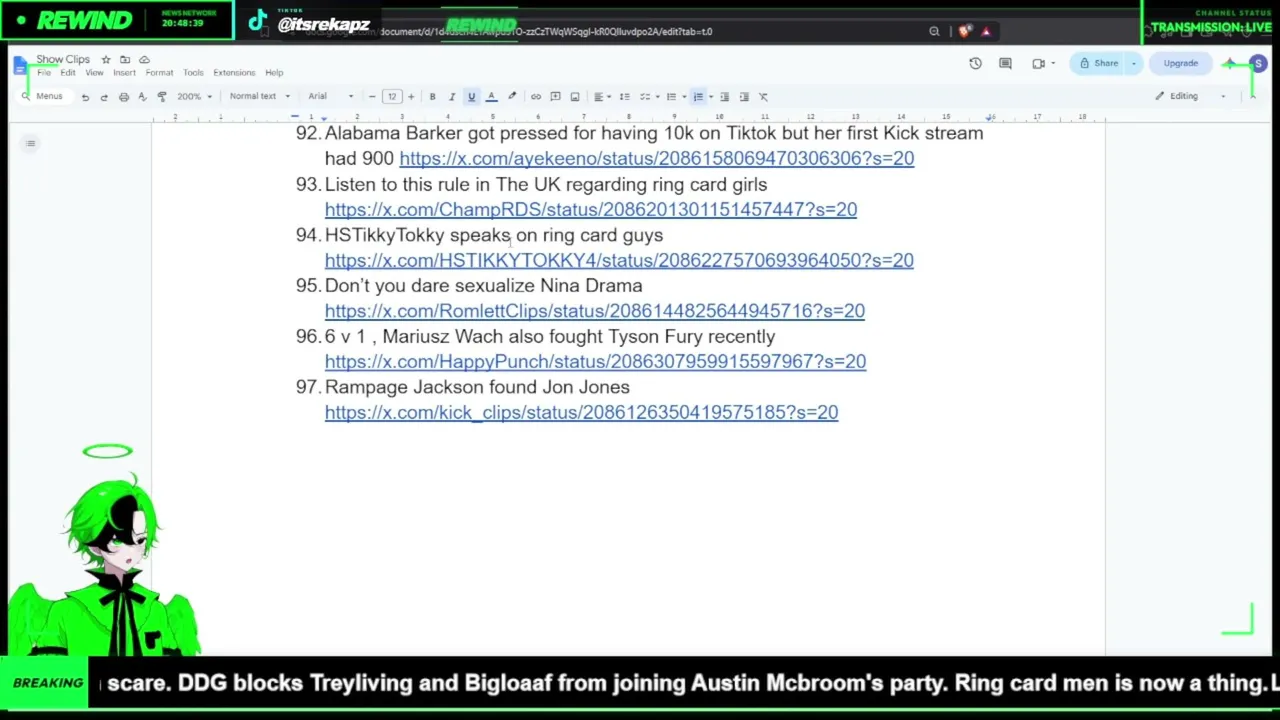This screenshot has height=720, width=1280.
Task: Toggle italic formatting
Action: pos(452,97)
